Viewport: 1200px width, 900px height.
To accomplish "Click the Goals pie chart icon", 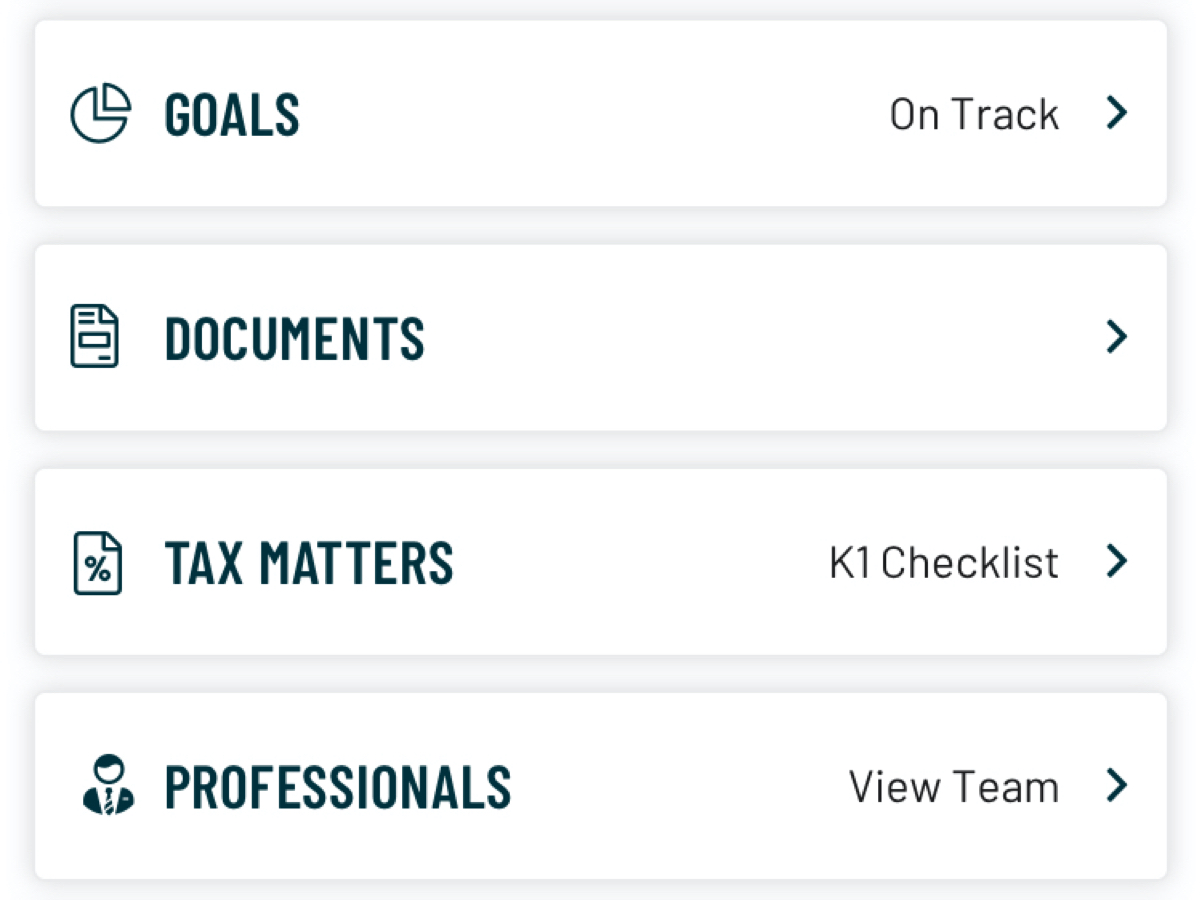I will pyautogui.click(x=100, y=113).
